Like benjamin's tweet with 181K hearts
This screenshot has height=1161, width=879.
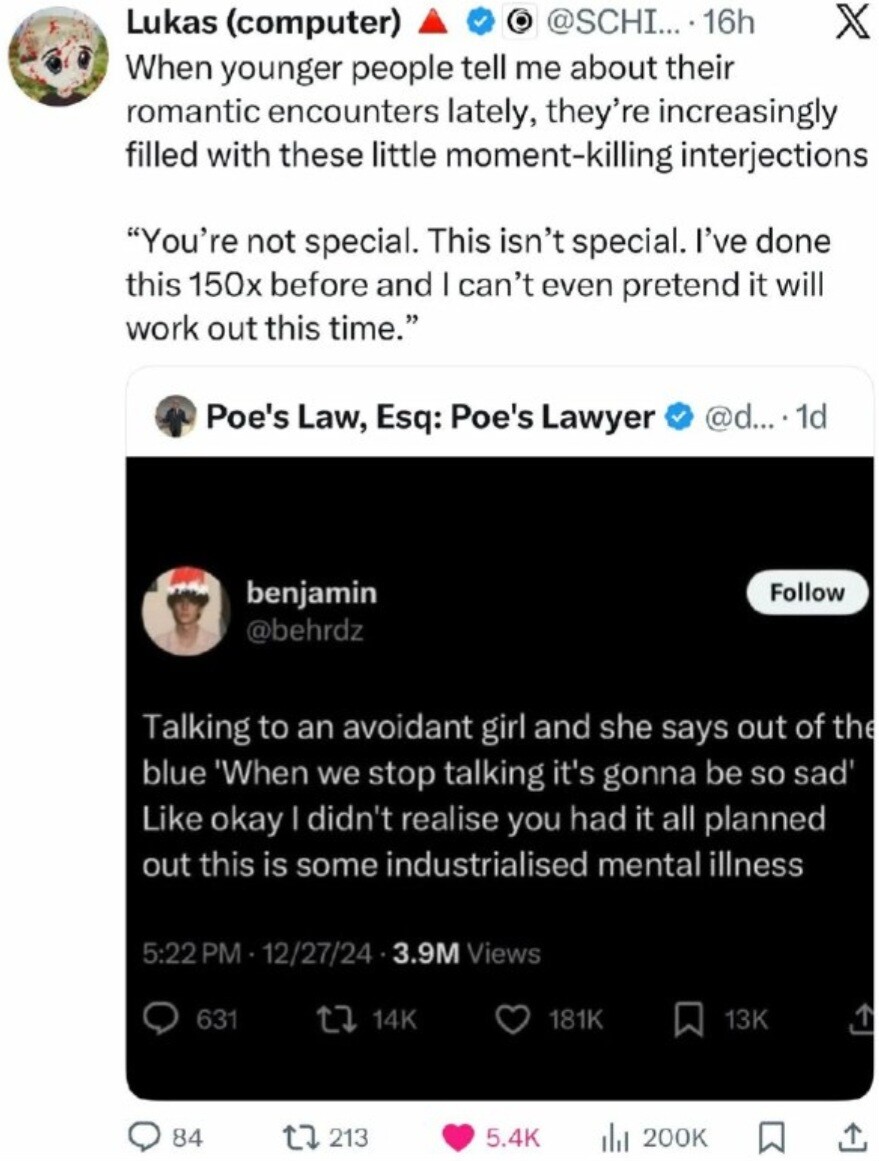coord(513,1020)
